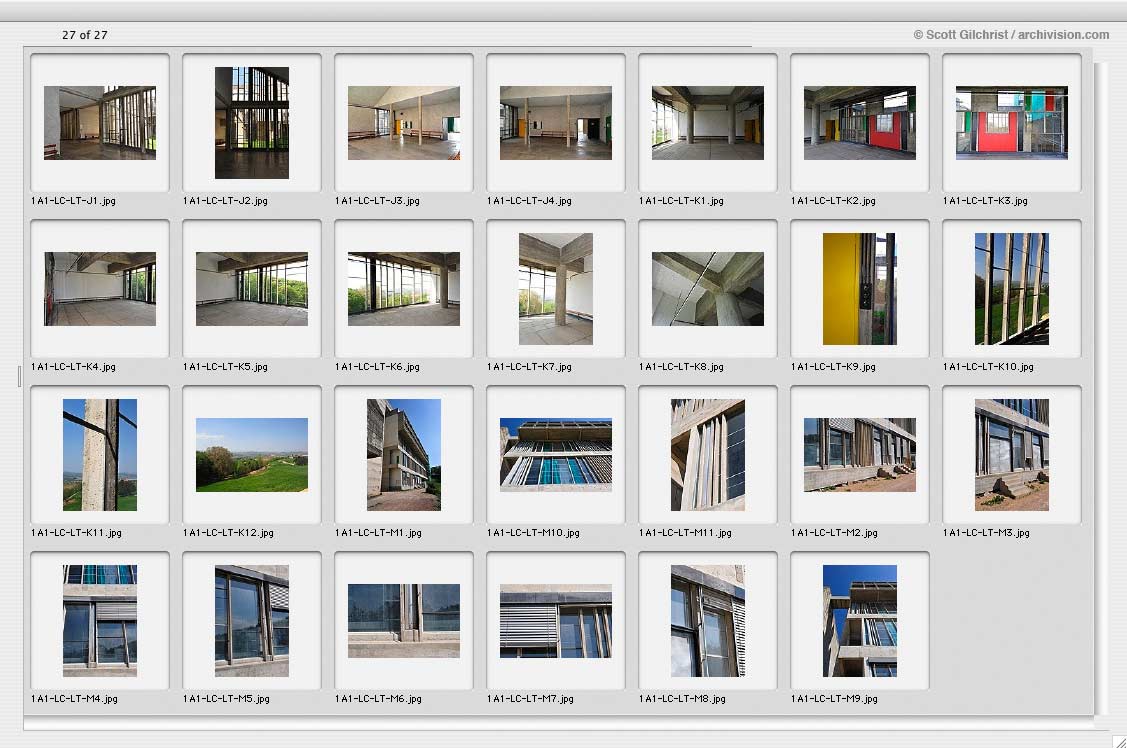Select the 1A1-LC-LT-M10.jpg thumbnail
This screenshot has width=1127, height=748.
(x=556, y=455)
